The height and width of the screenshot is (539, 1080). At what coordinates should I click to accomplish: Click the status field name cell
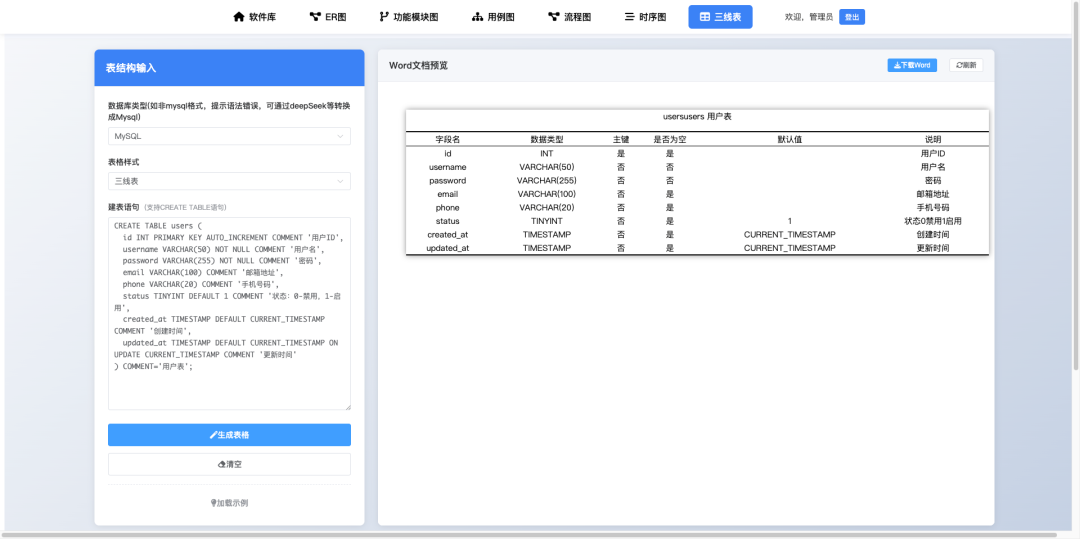tap(448, 221)
